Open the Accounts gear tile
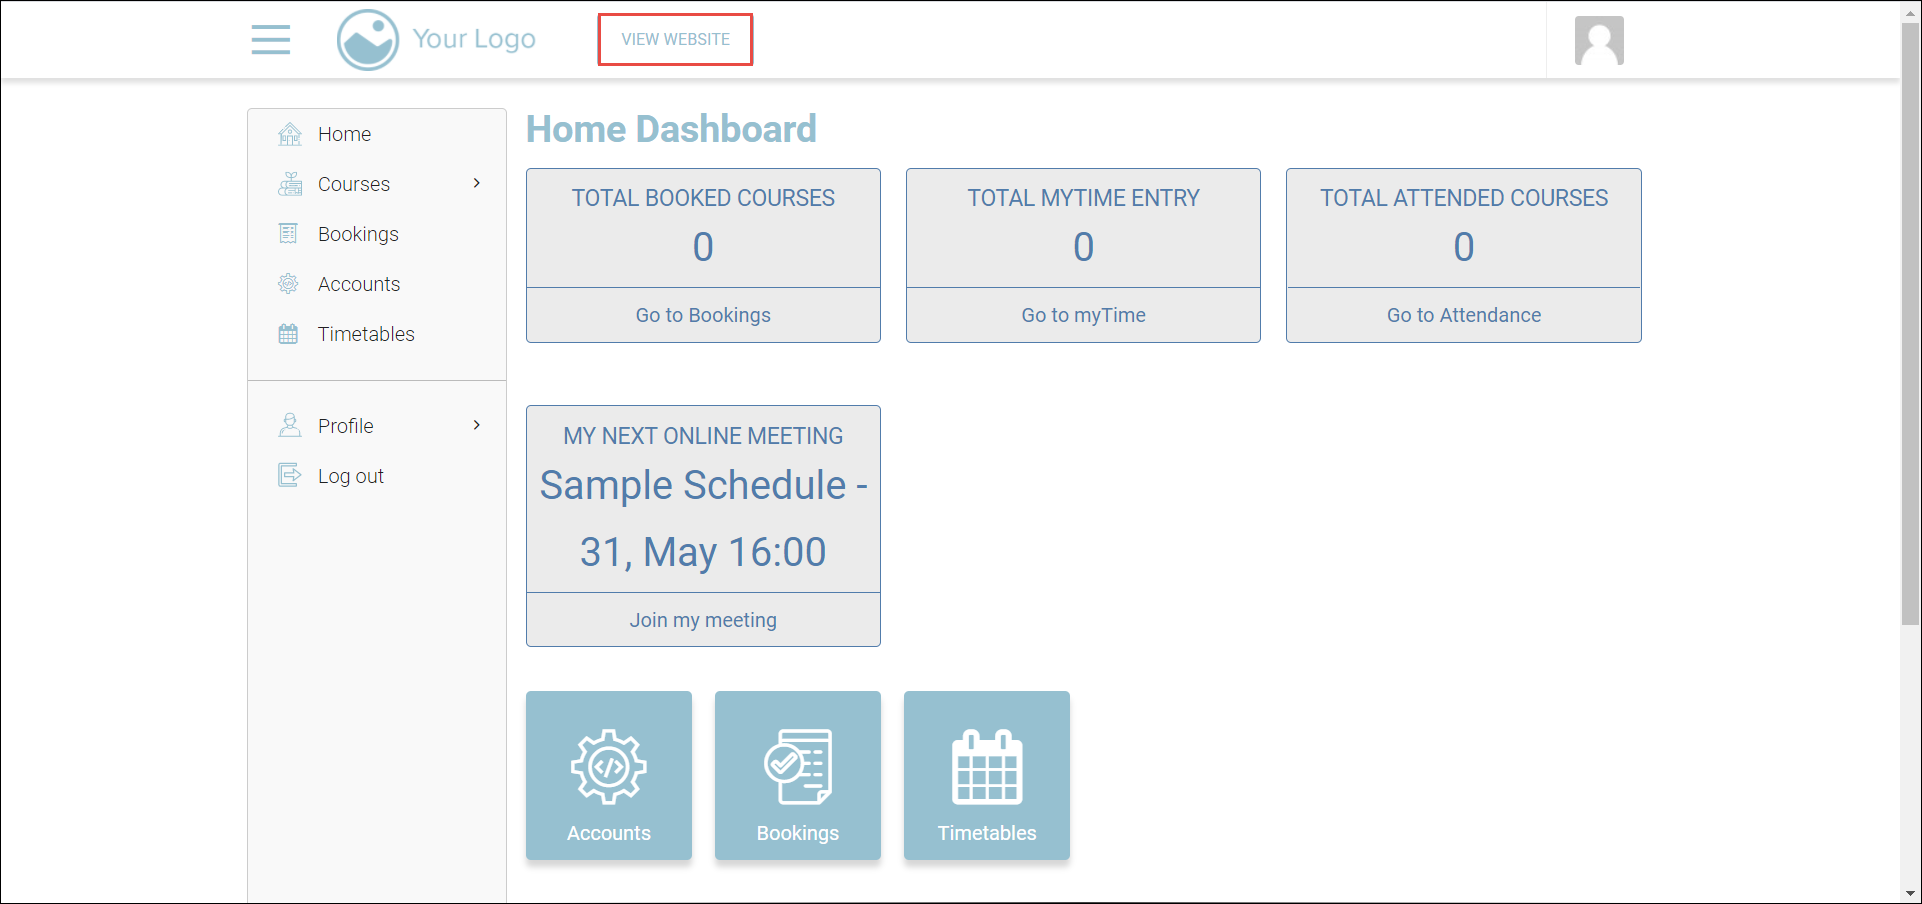This screenshot has height=904, width=1922. pyautogui.click(x=608, y=775)
